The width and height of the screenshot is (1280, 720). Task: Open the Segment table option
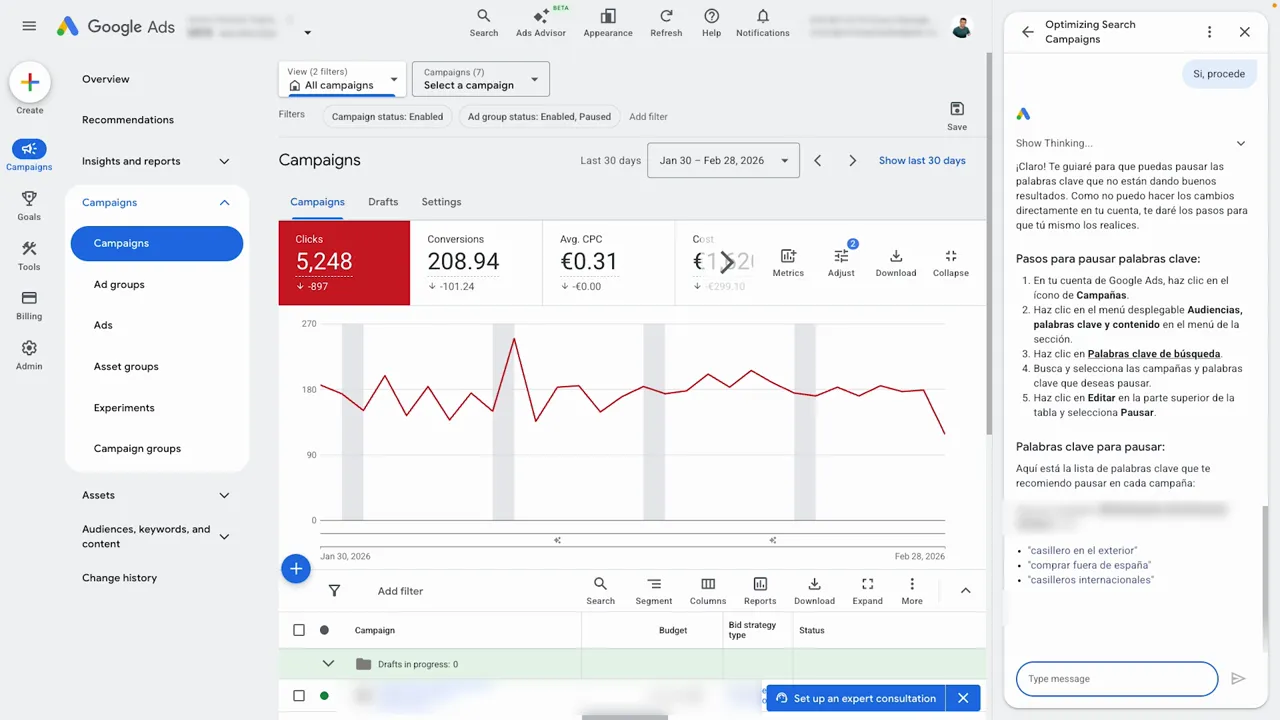click(654, 591)
